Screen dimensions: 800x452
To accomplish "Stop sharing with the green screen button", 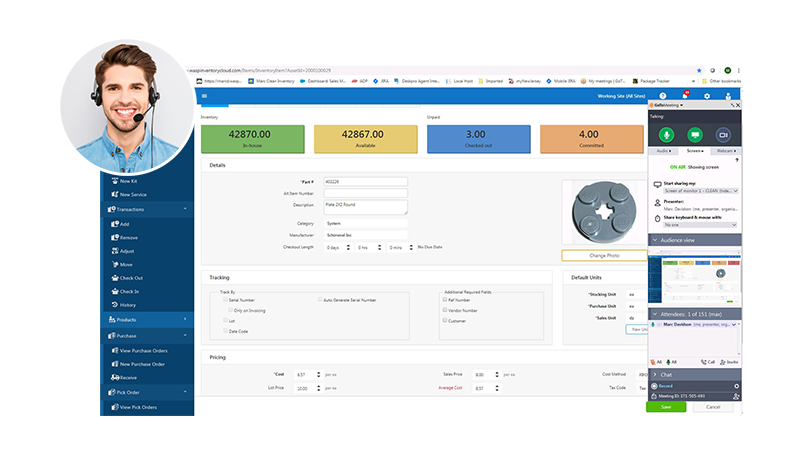I will coord(694,135).
